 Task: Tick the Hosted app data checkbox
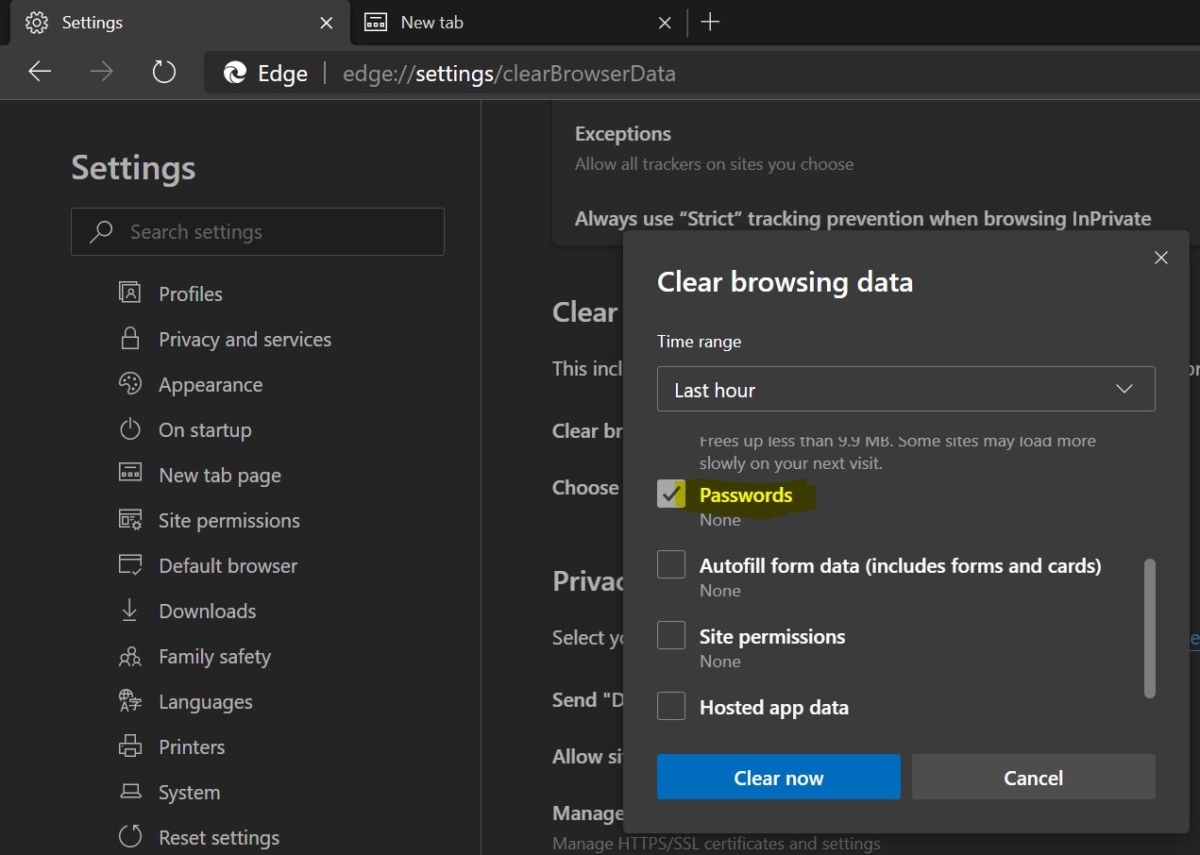[671, 706]
